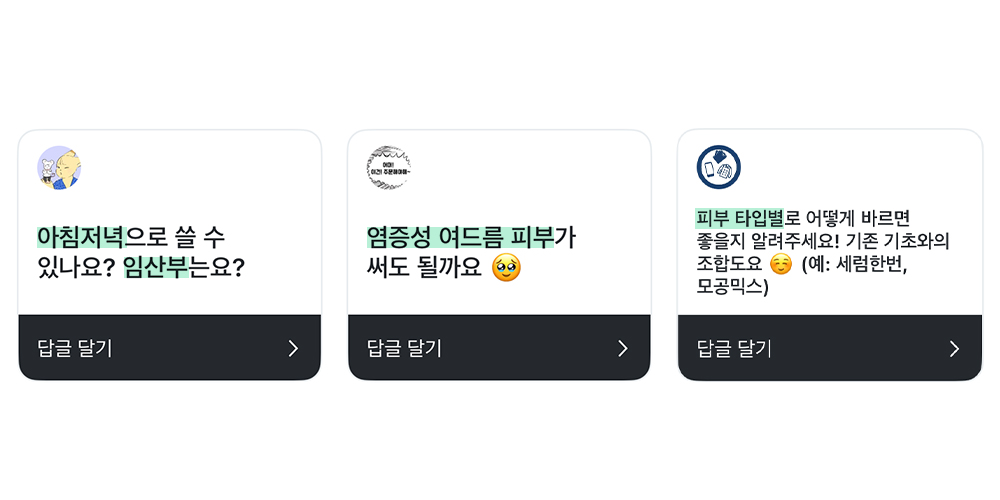Select the 있나요? line in the first card
1000x500 pixels.
pyautogui.click(x=75, y=267)
